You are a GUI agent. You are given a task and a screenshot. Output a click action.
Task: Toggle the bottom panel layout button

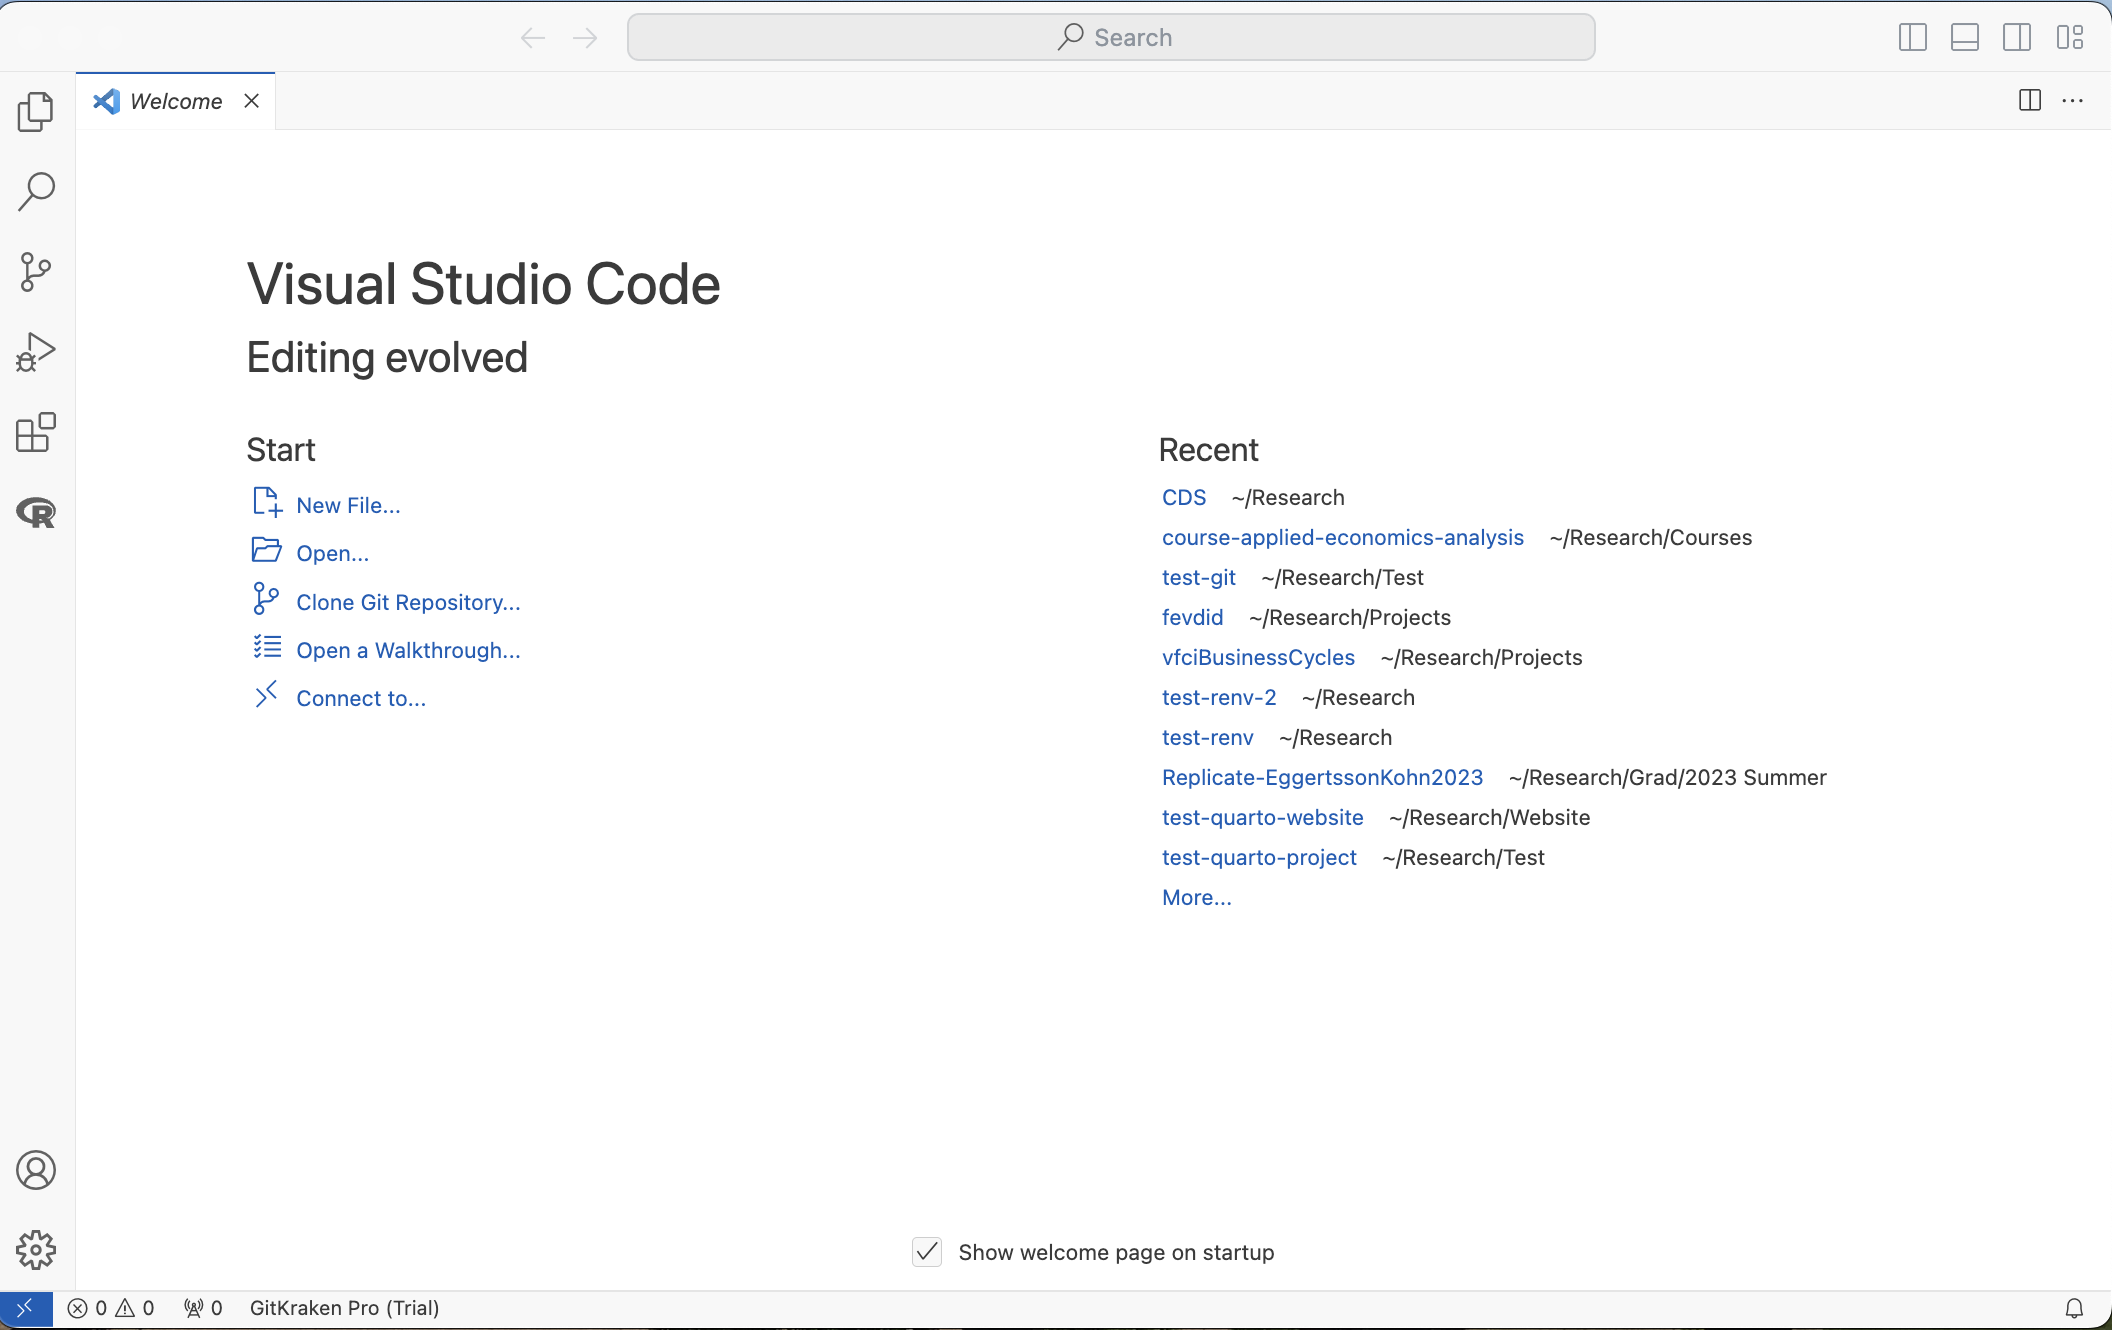coord(1964,38)
